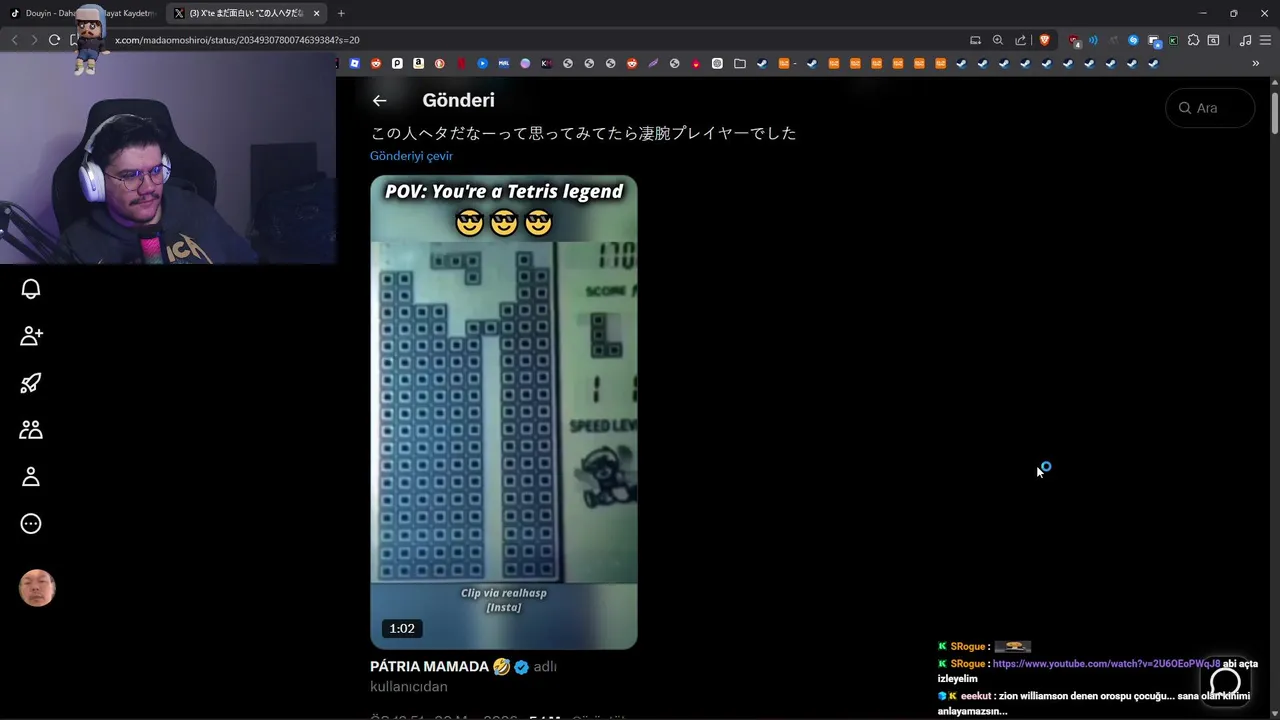This screenshot has height=720, width=1280.
Task: Go back using arrow beside Gönderi
Action: [x=379, y=100]
